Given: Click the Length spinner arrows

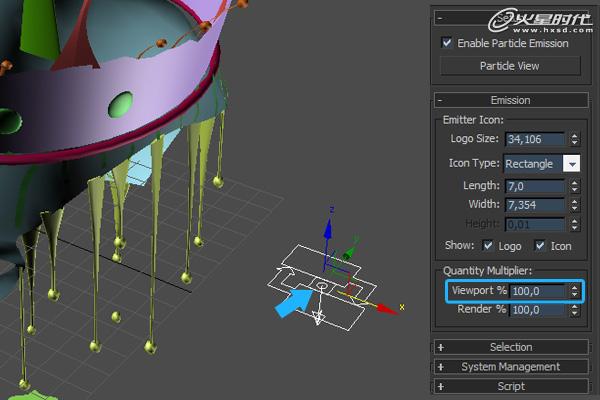Looking at the screenshot, I should [574, 185].
